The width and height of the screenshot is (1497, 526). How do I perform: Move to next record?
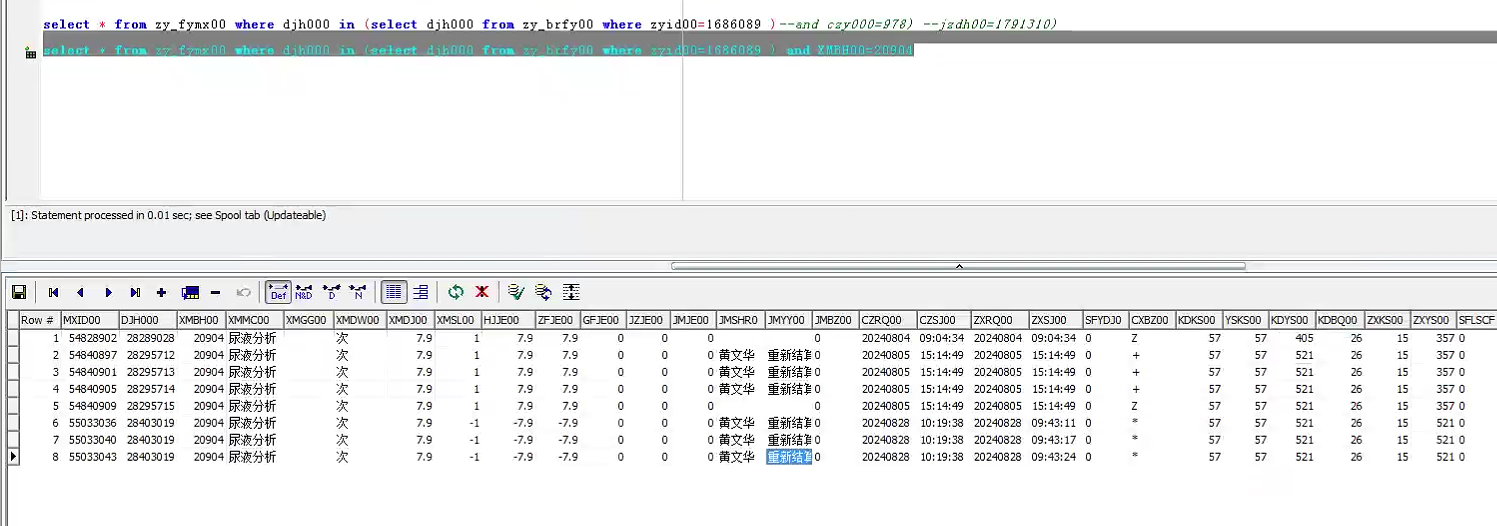(x=108, y=292)
